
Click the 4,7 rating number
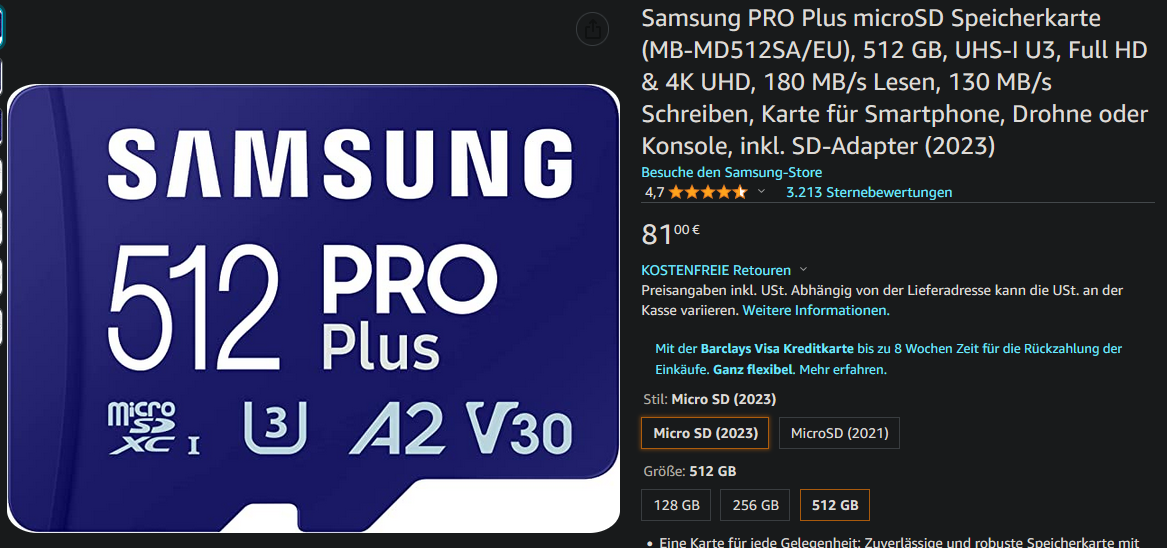[x=653, y=192]
